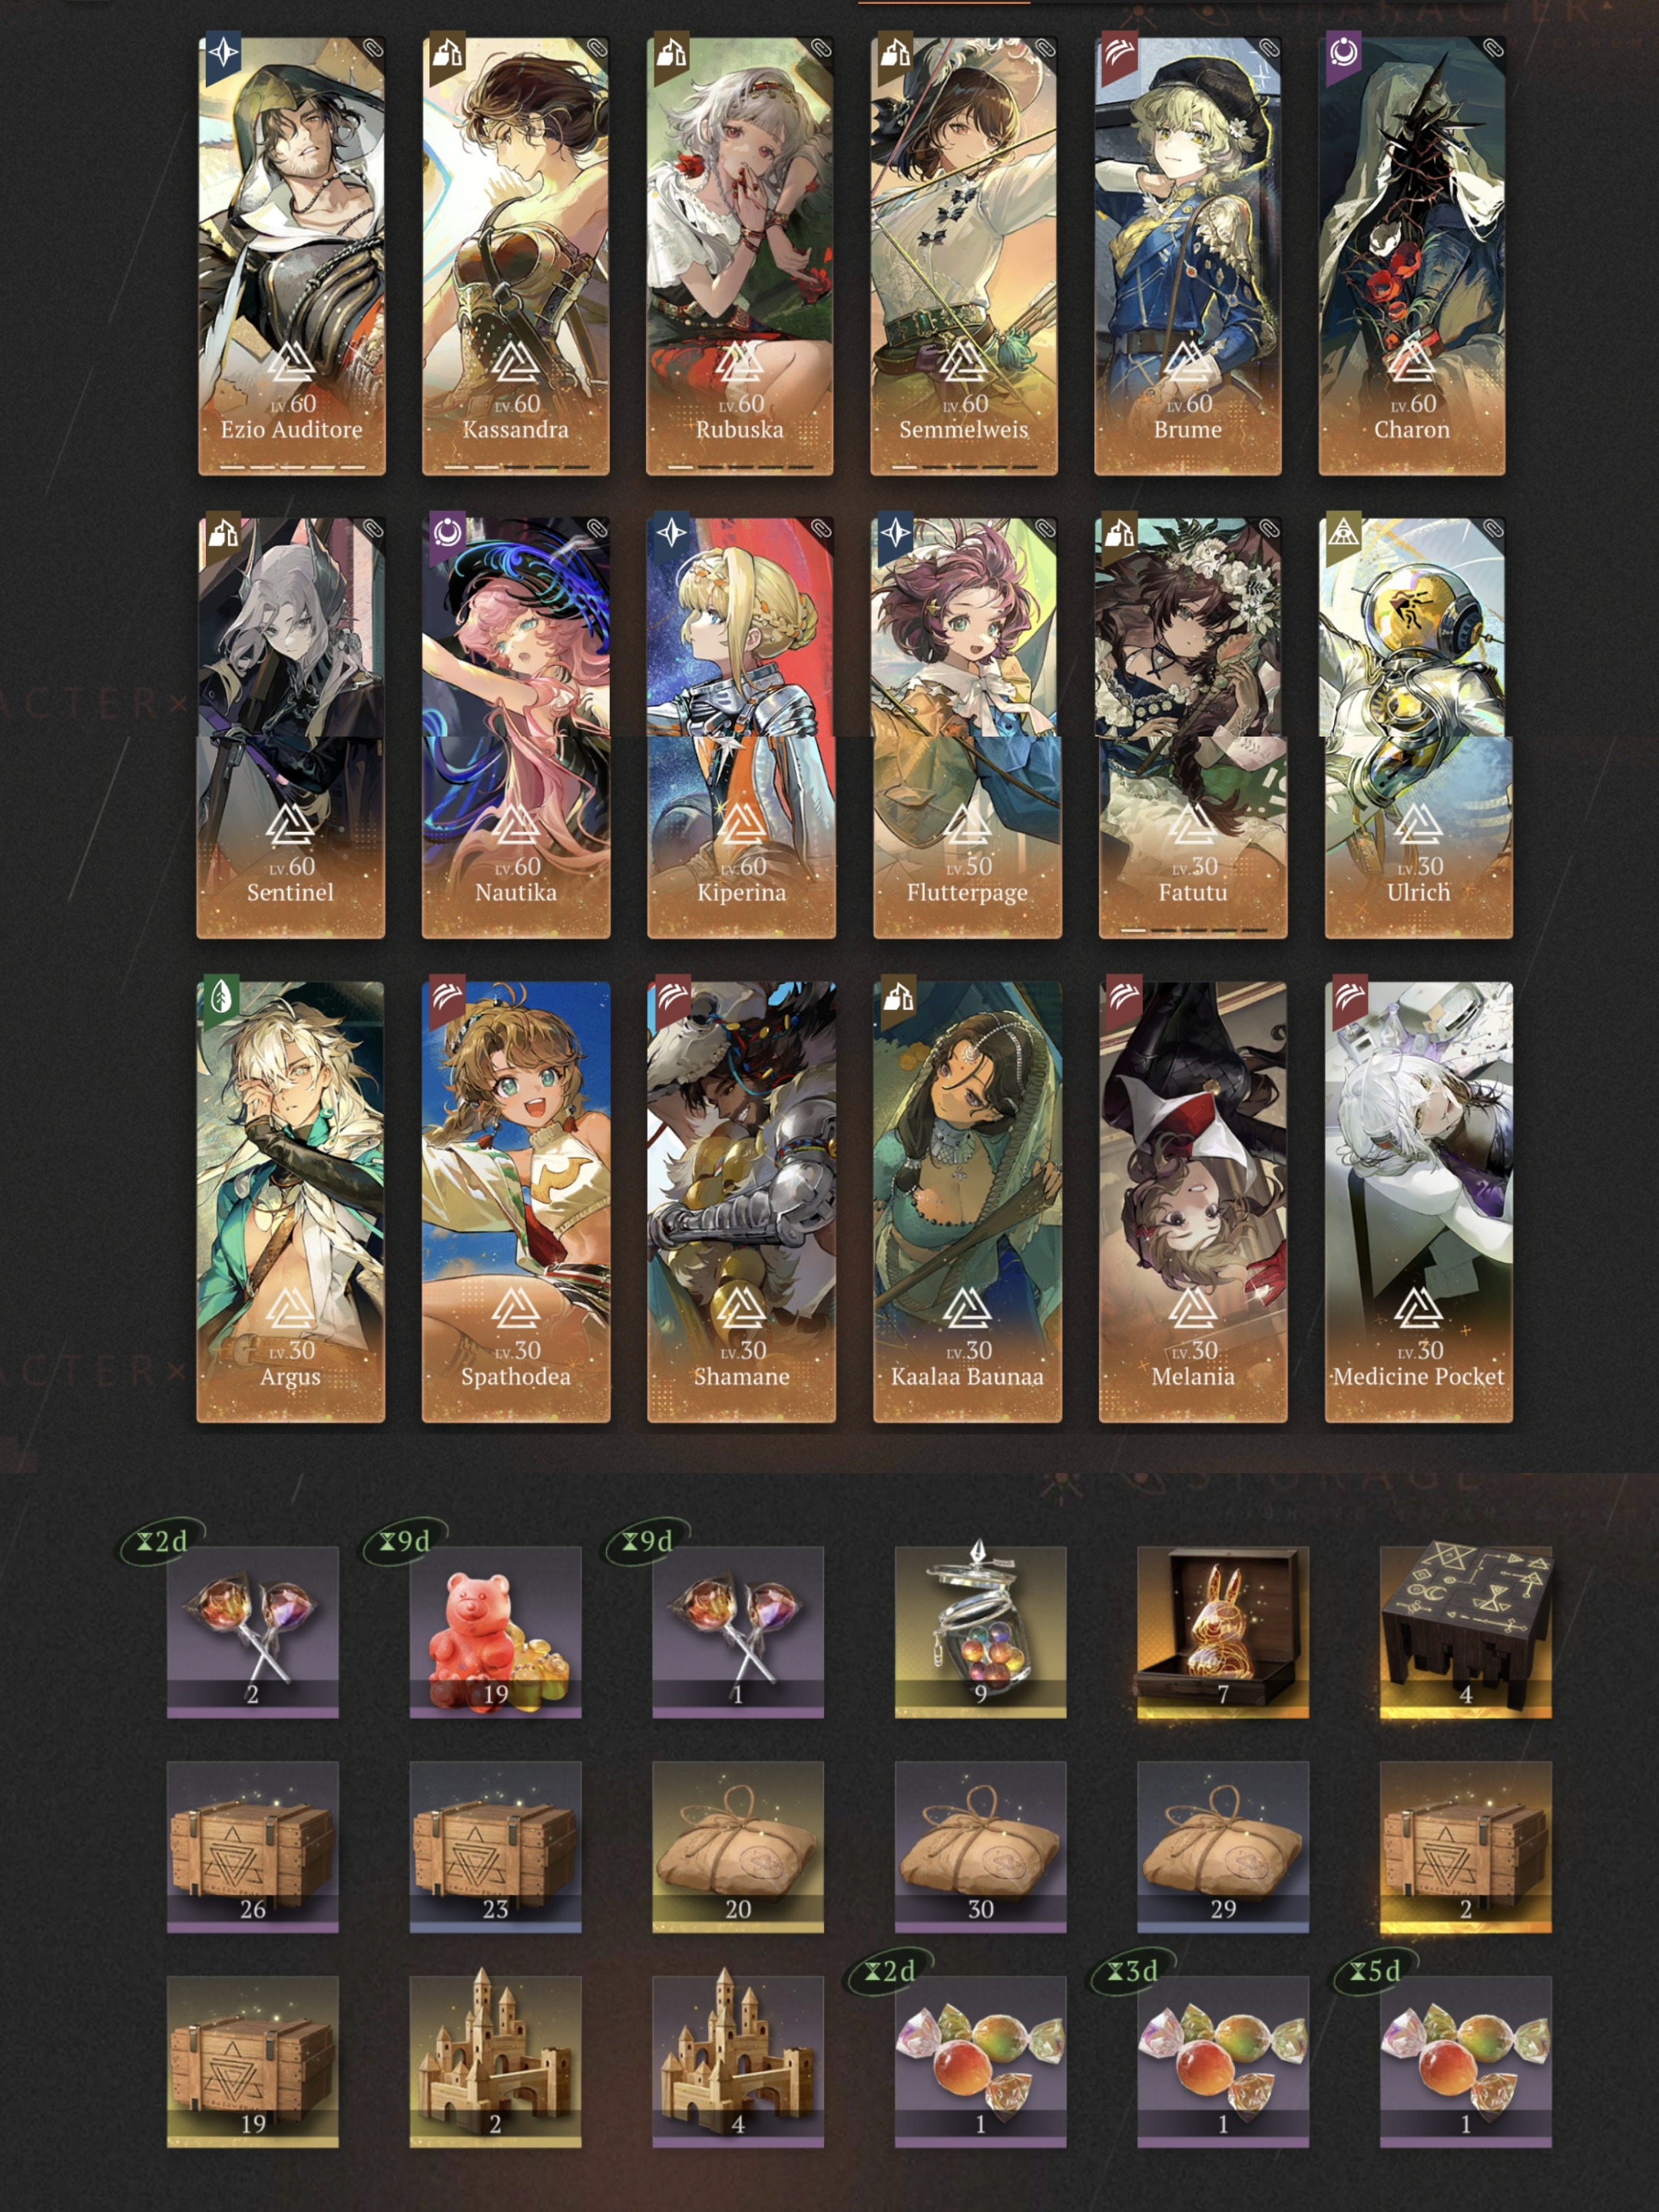Open the Spathodea character card
The height and width of the screenshot is (2212, 1659).
pos(515,1201)
